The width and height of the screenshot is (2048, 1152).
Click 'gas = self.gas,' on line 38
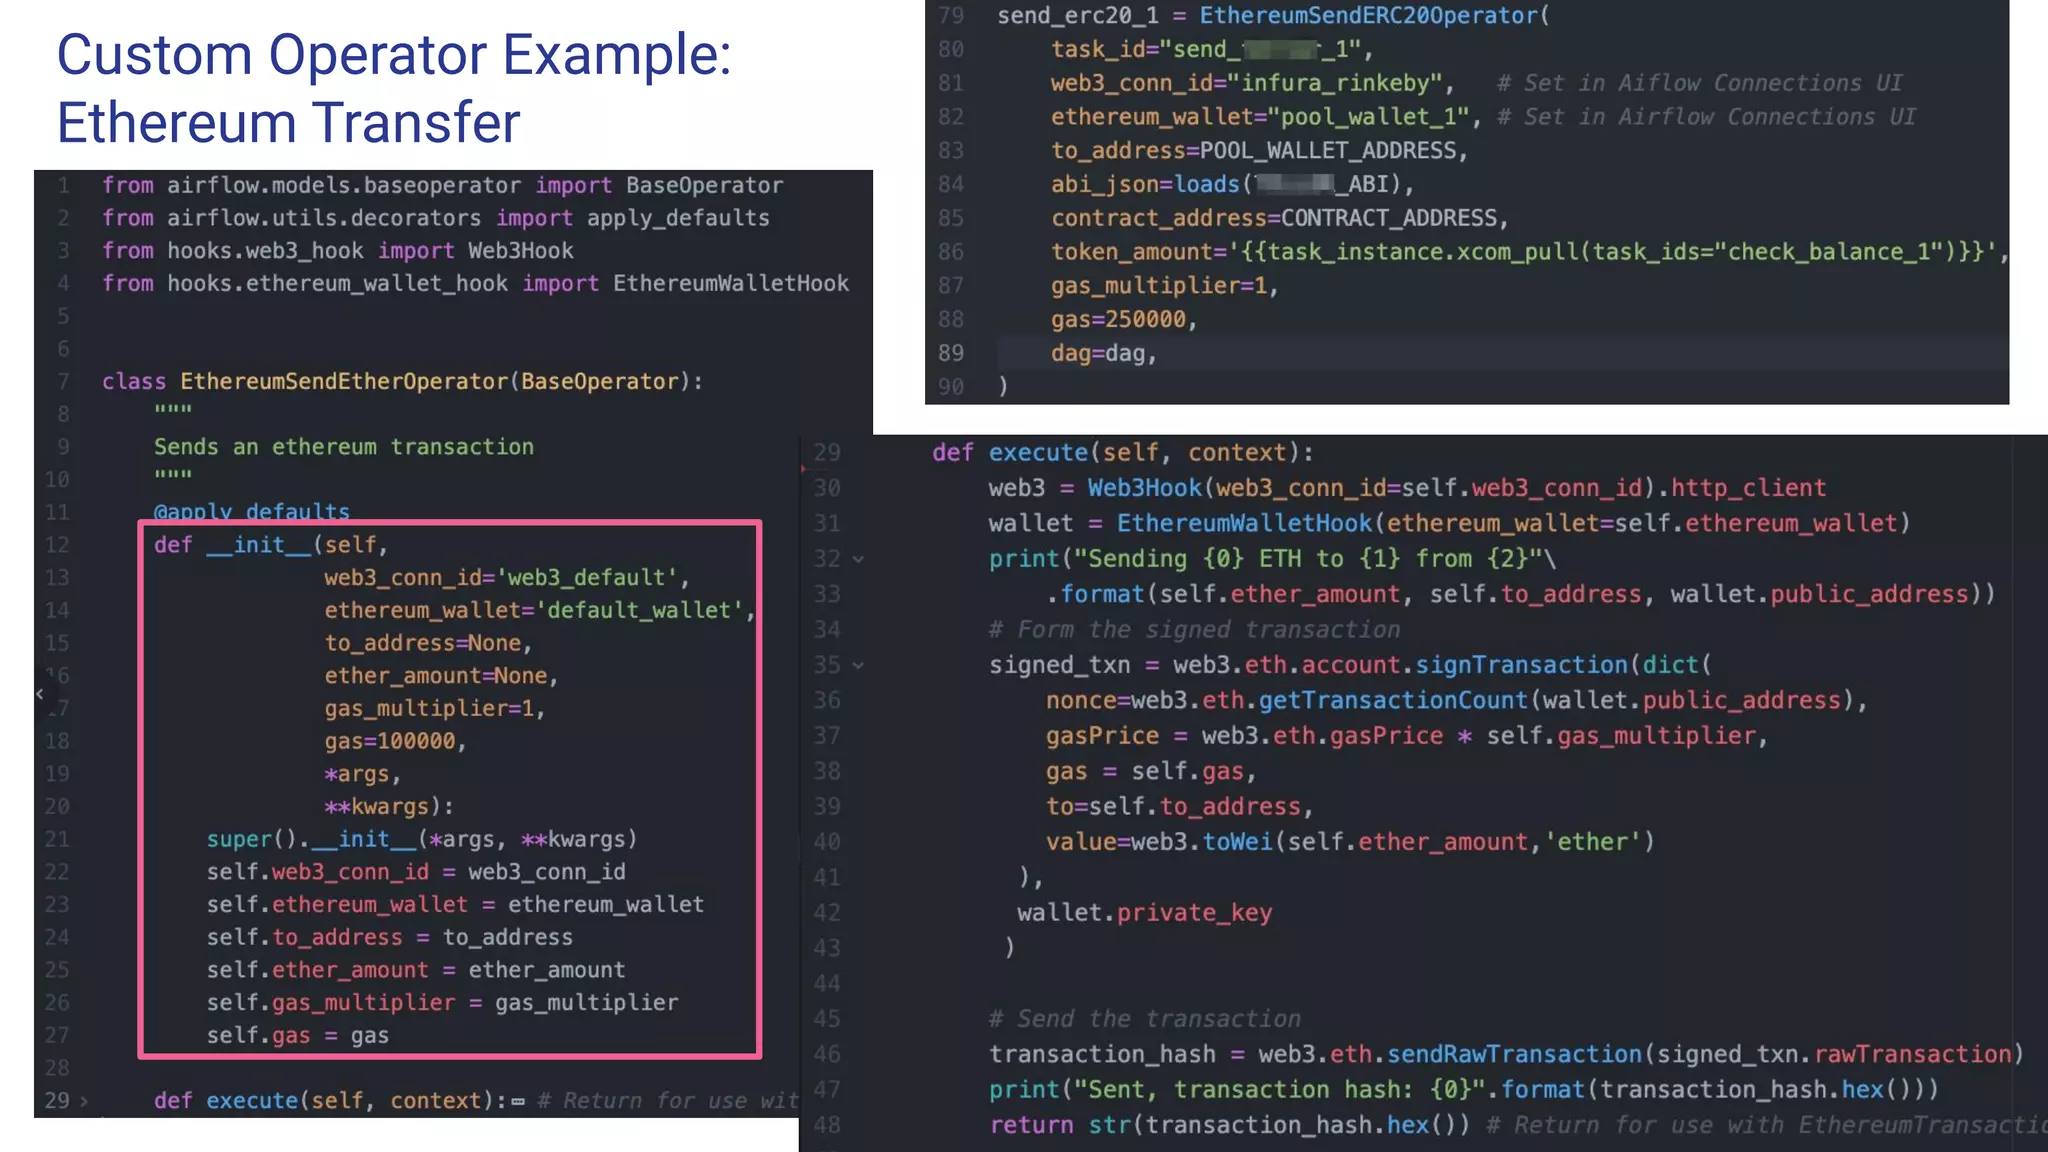click(x=1150, y=771)
